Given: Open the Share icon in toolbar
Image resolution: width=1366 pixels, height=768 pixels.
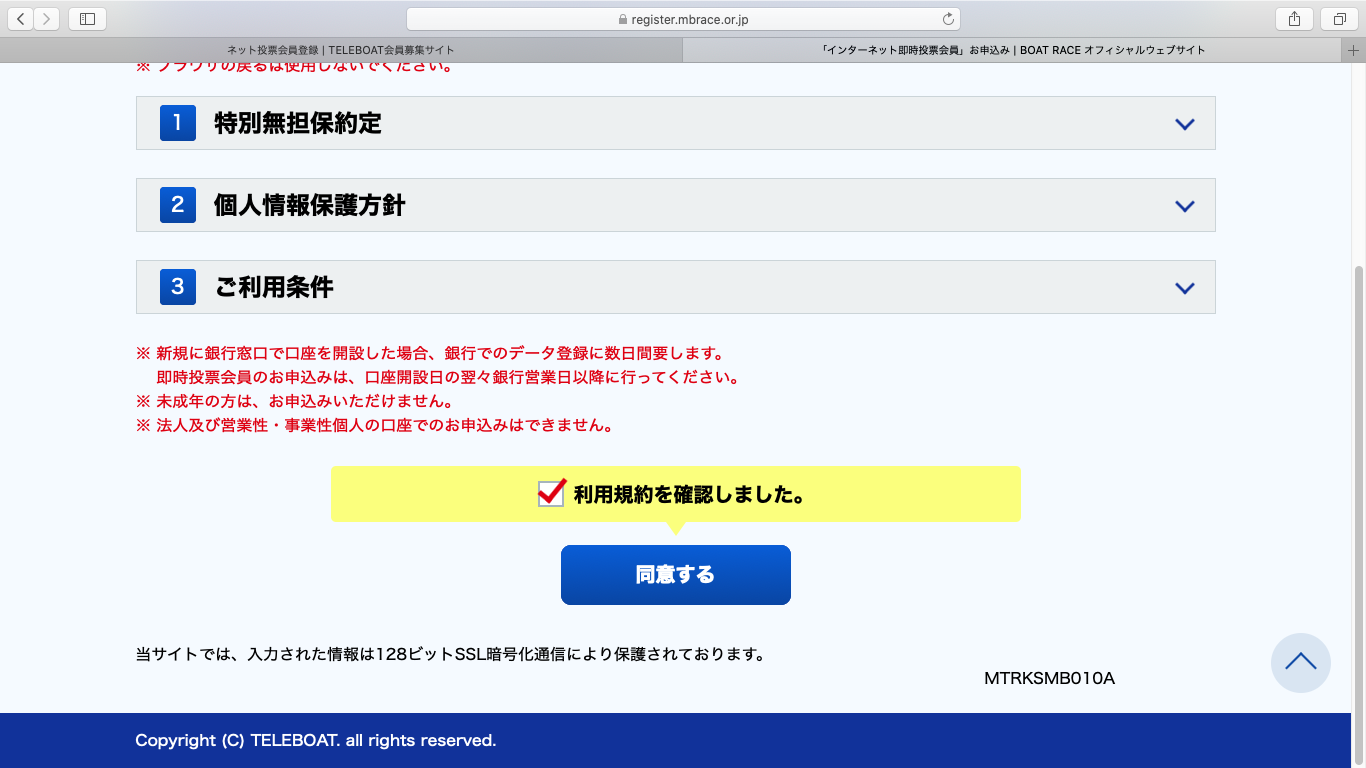Looking at the screenshot, I should (1294, 19).
